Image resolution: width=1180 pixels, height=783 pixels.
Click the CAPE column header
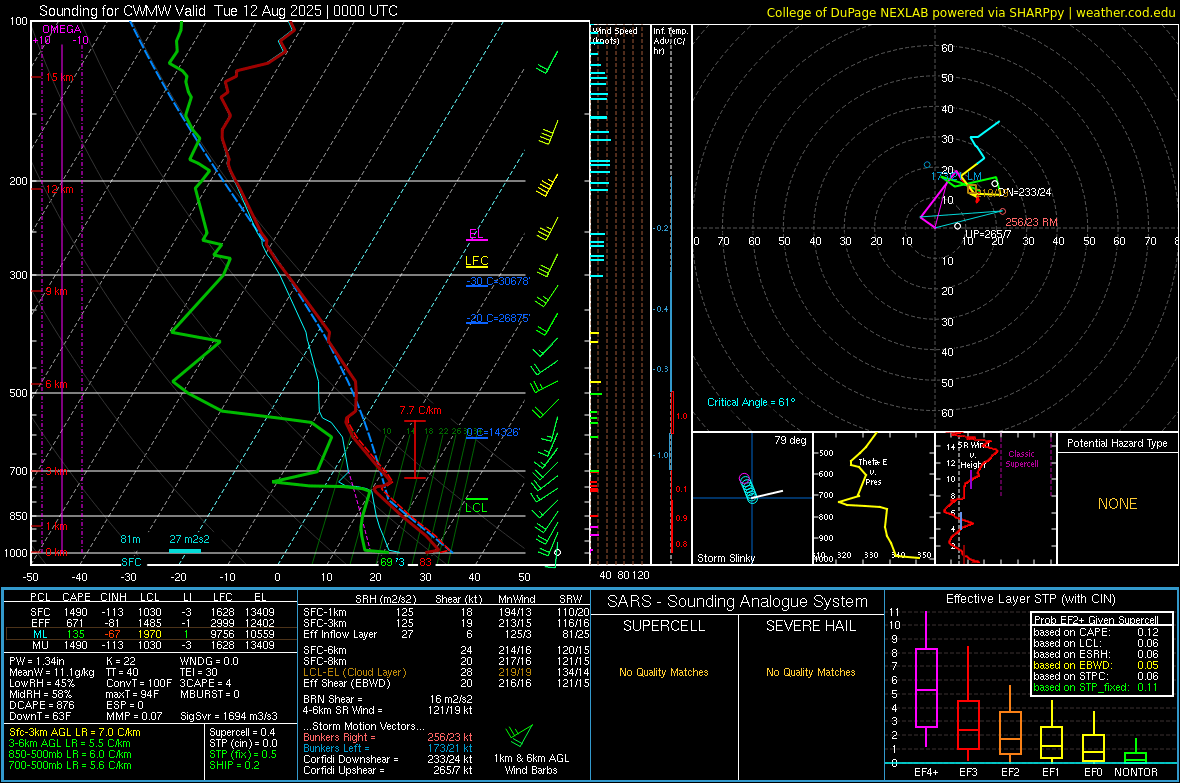coord(76,598)
